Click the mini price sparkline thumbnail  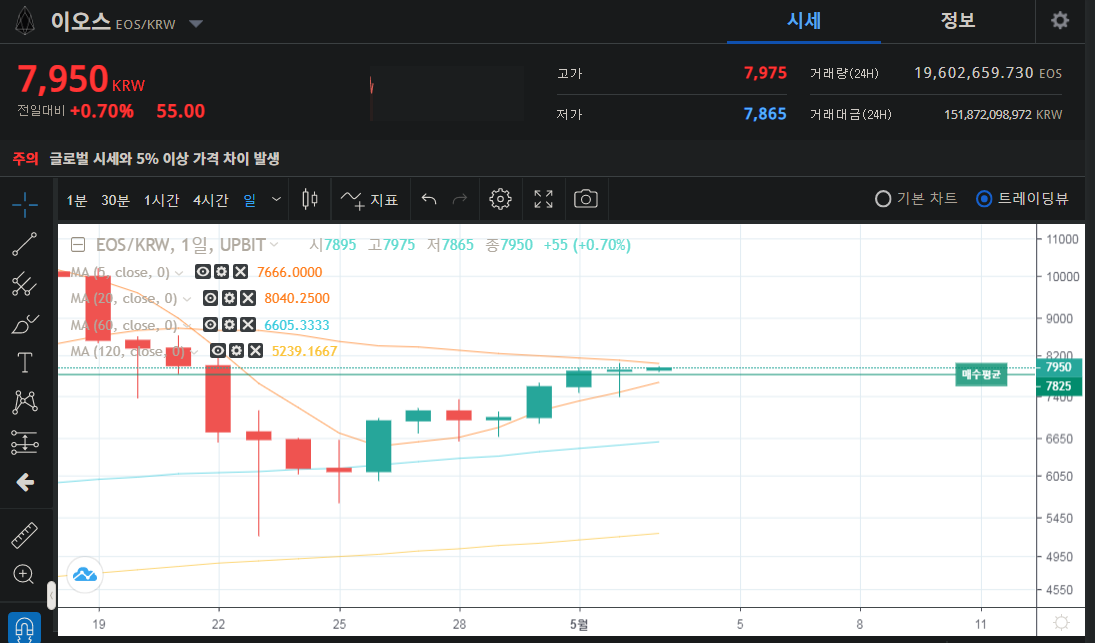pos(447,94)
